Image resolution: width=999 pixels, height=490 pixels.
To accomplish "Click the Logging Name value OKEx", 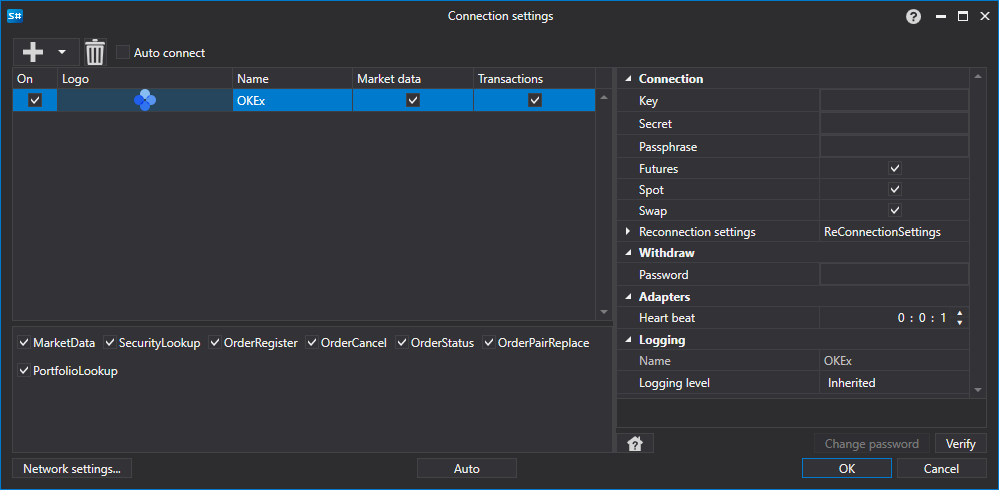I will [894, 361].
